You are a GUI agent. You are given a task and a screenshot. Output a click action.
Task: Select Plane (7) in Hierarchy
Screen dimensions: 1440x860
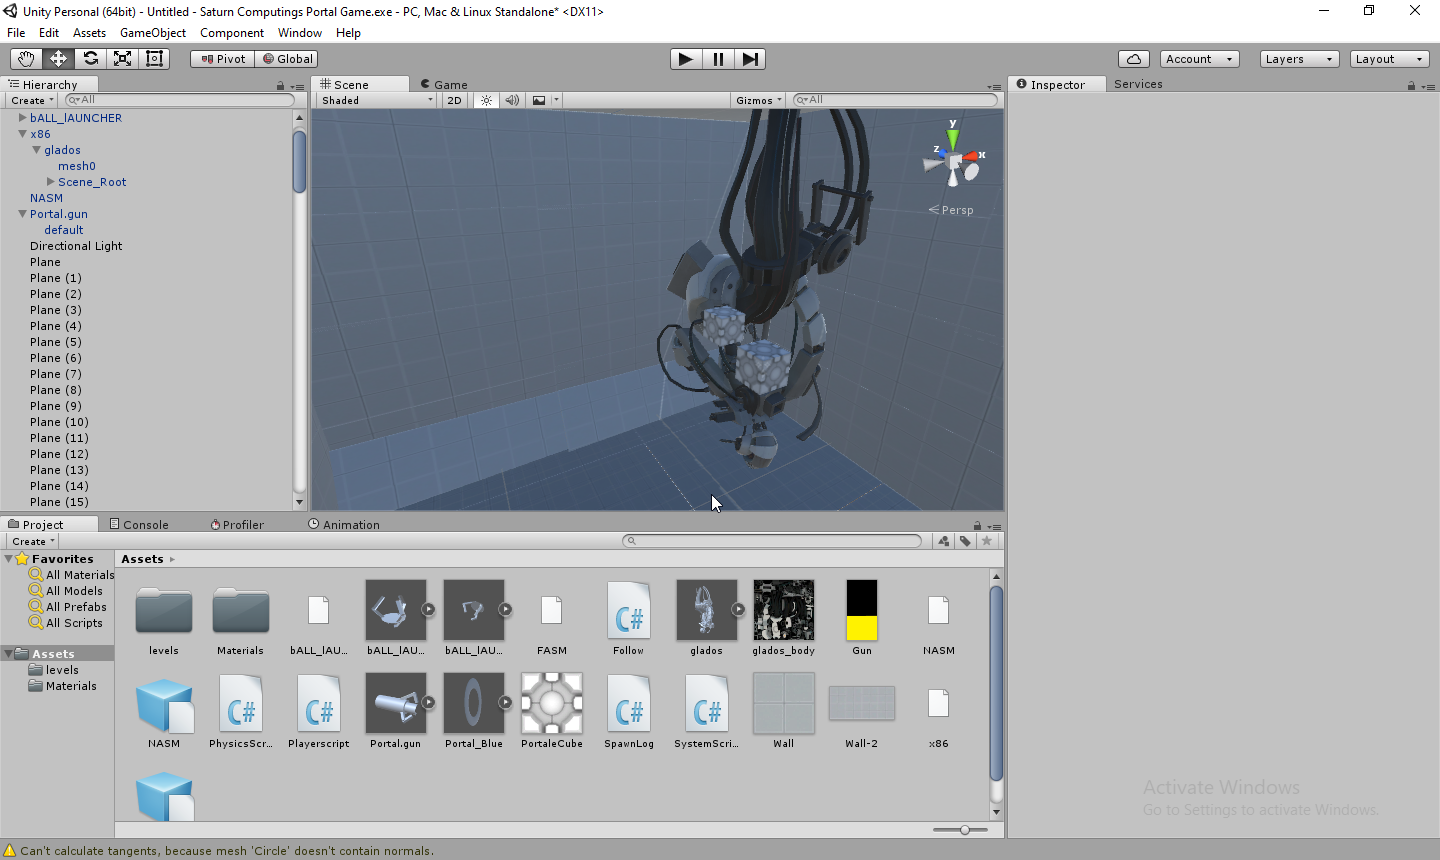[56, 374]
